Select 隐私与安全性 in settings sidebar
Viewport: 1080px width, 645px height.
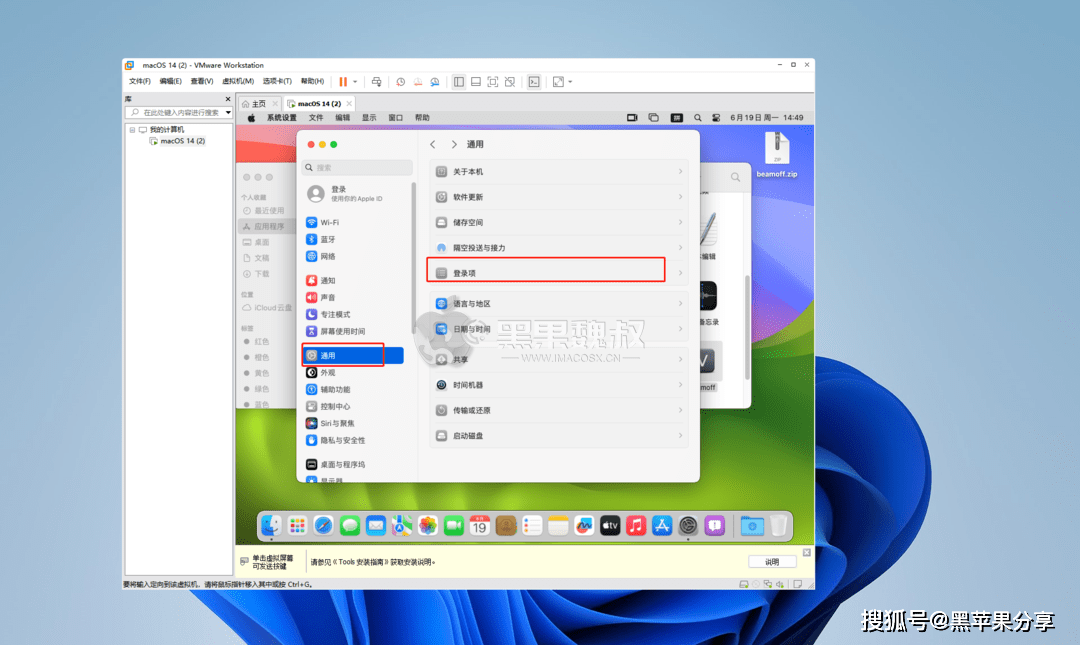tap(342, 440)
